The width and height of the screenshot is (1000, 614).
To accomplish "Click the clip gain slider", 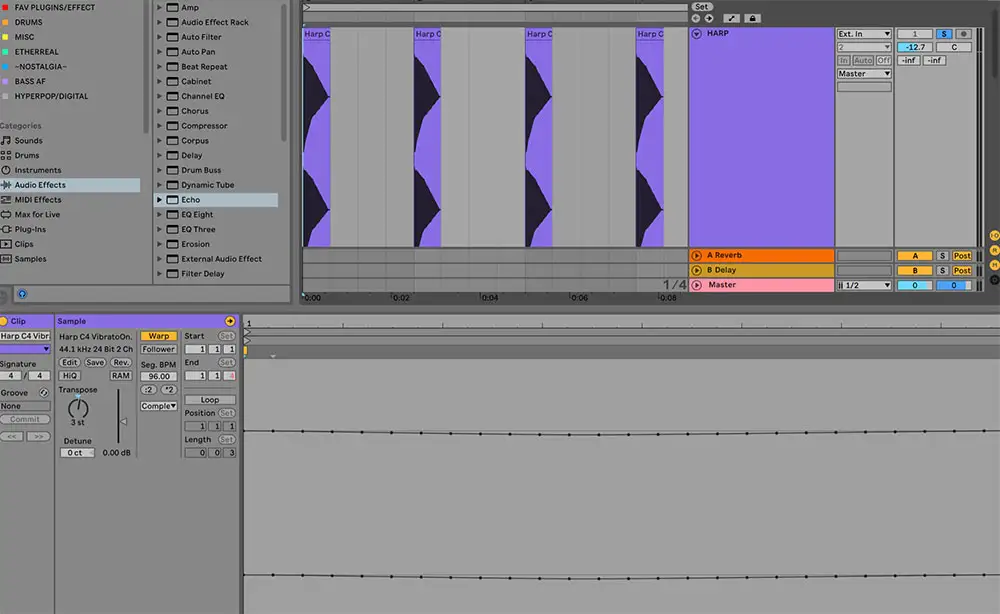I will point(121,421).
